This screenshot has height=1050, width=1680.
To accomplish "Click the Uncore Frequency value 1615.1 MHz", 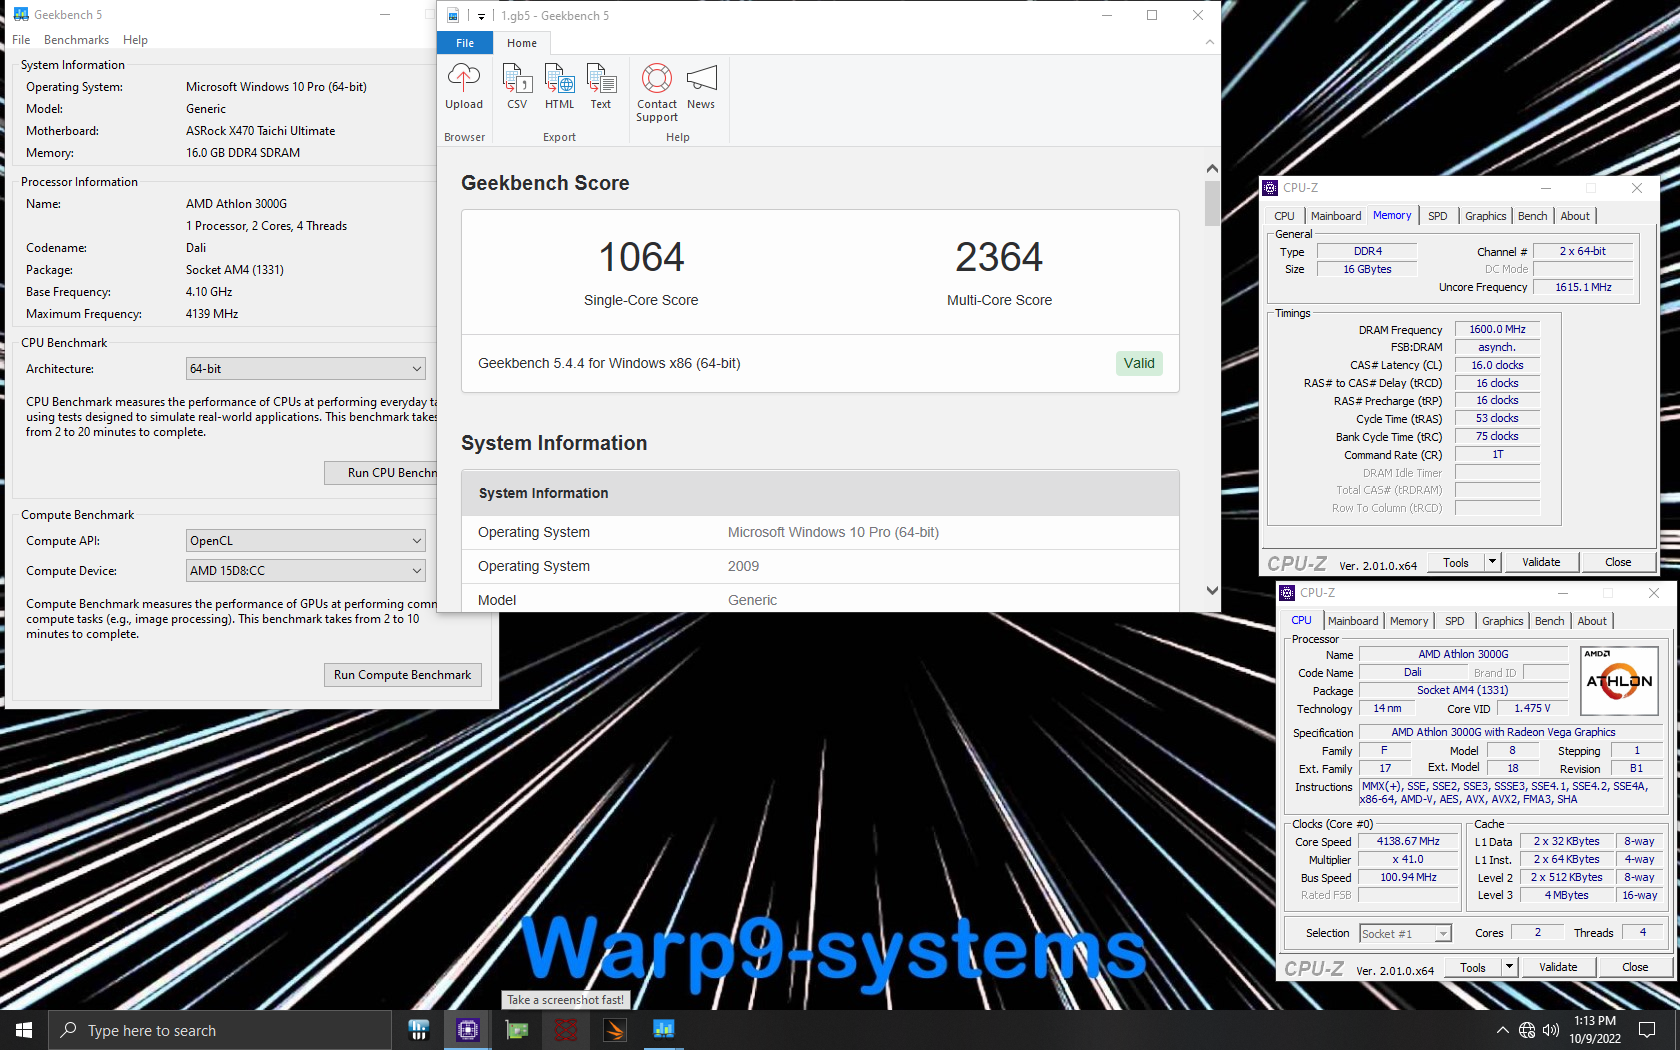I will point(1583,287).
